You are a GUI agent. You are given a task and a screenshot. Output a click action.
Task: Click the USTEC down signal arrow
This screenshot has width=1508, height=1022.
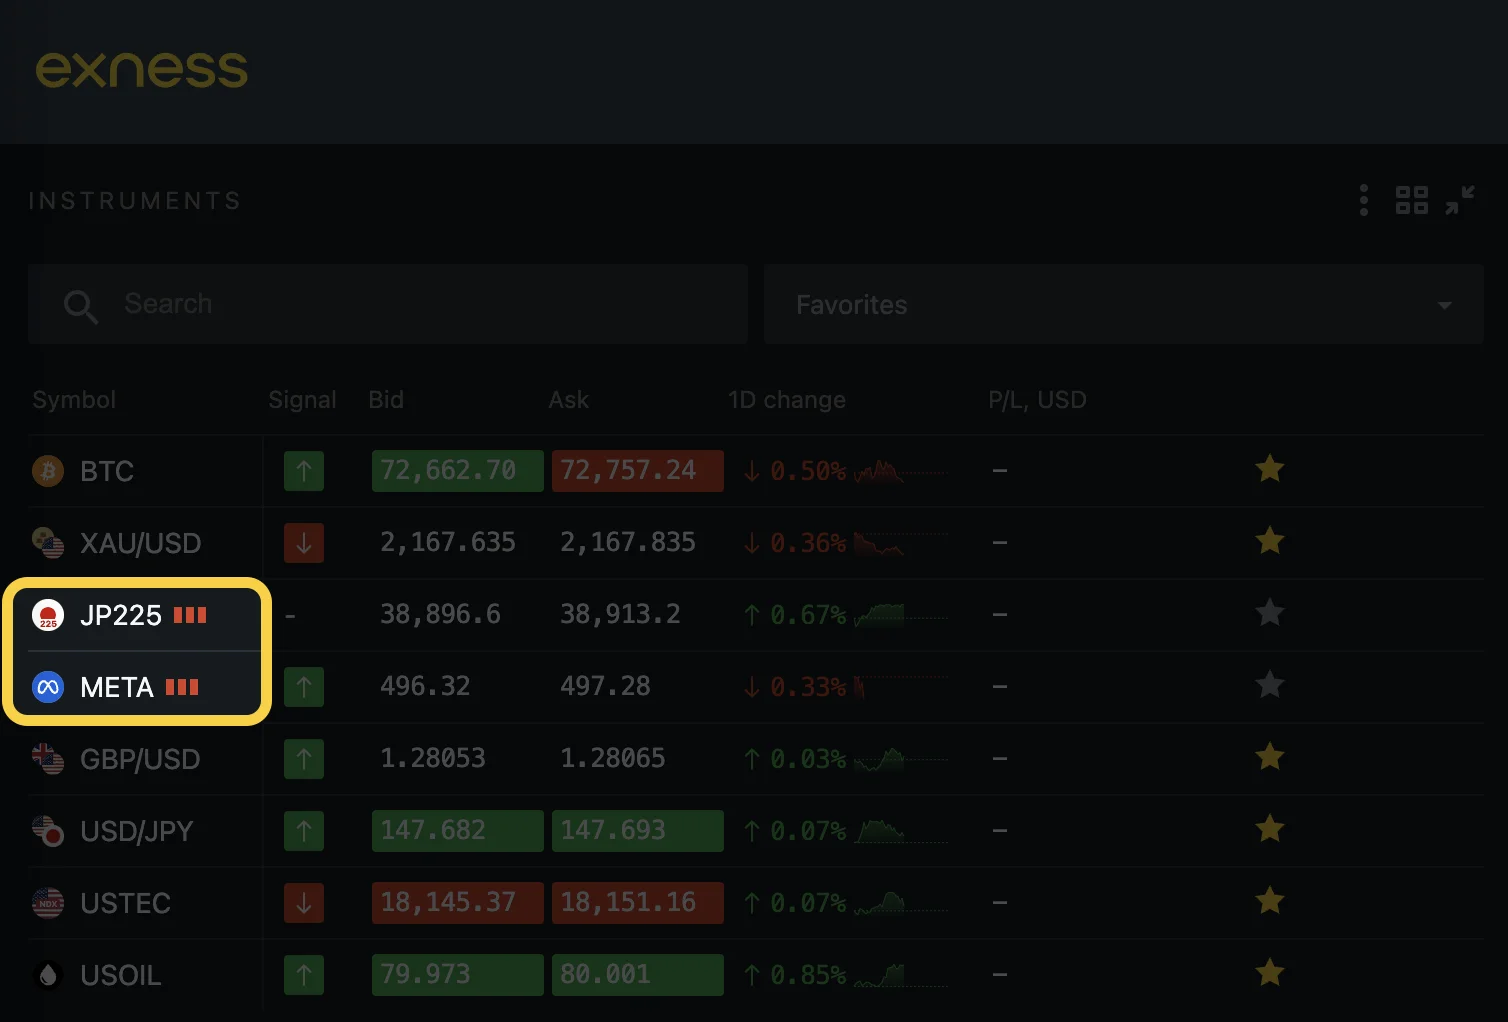[x=304, y=902]
